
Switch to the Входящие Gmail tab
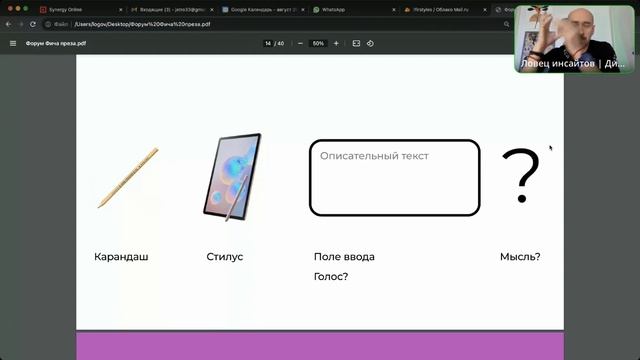click(x=171, y=9)
